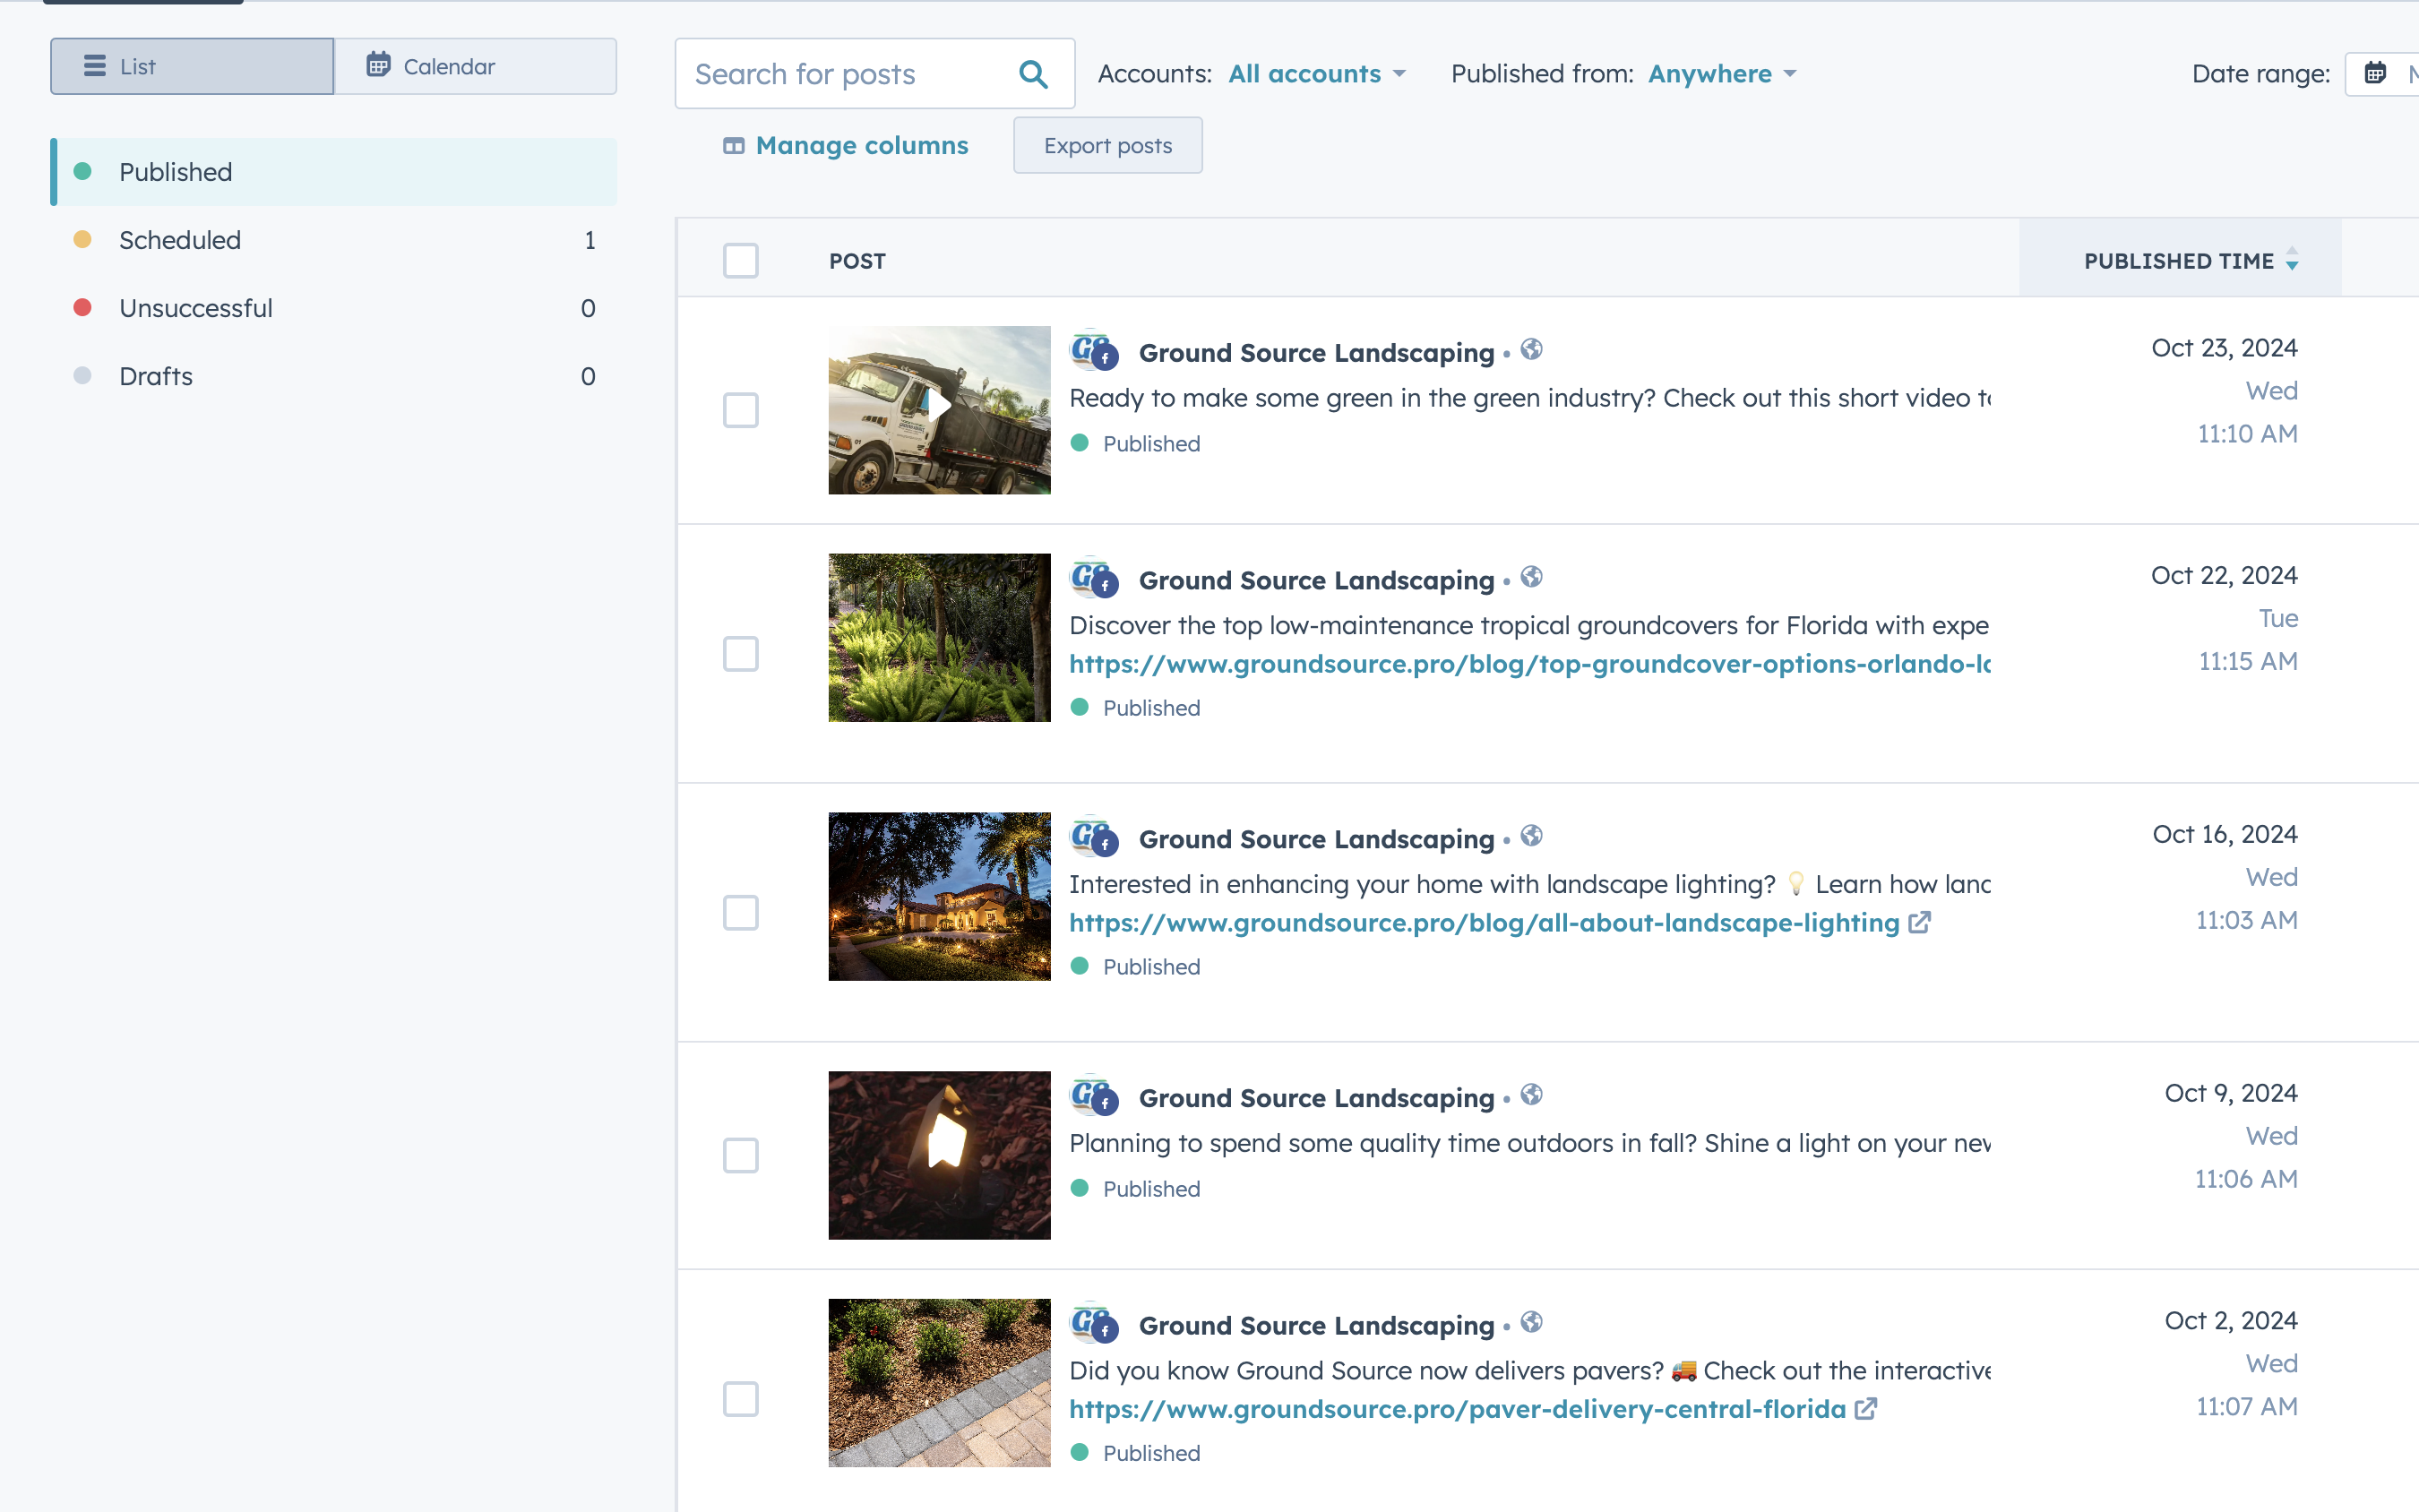Click "Did you know Ground Source" post text

click(x=1530, y=1370)
